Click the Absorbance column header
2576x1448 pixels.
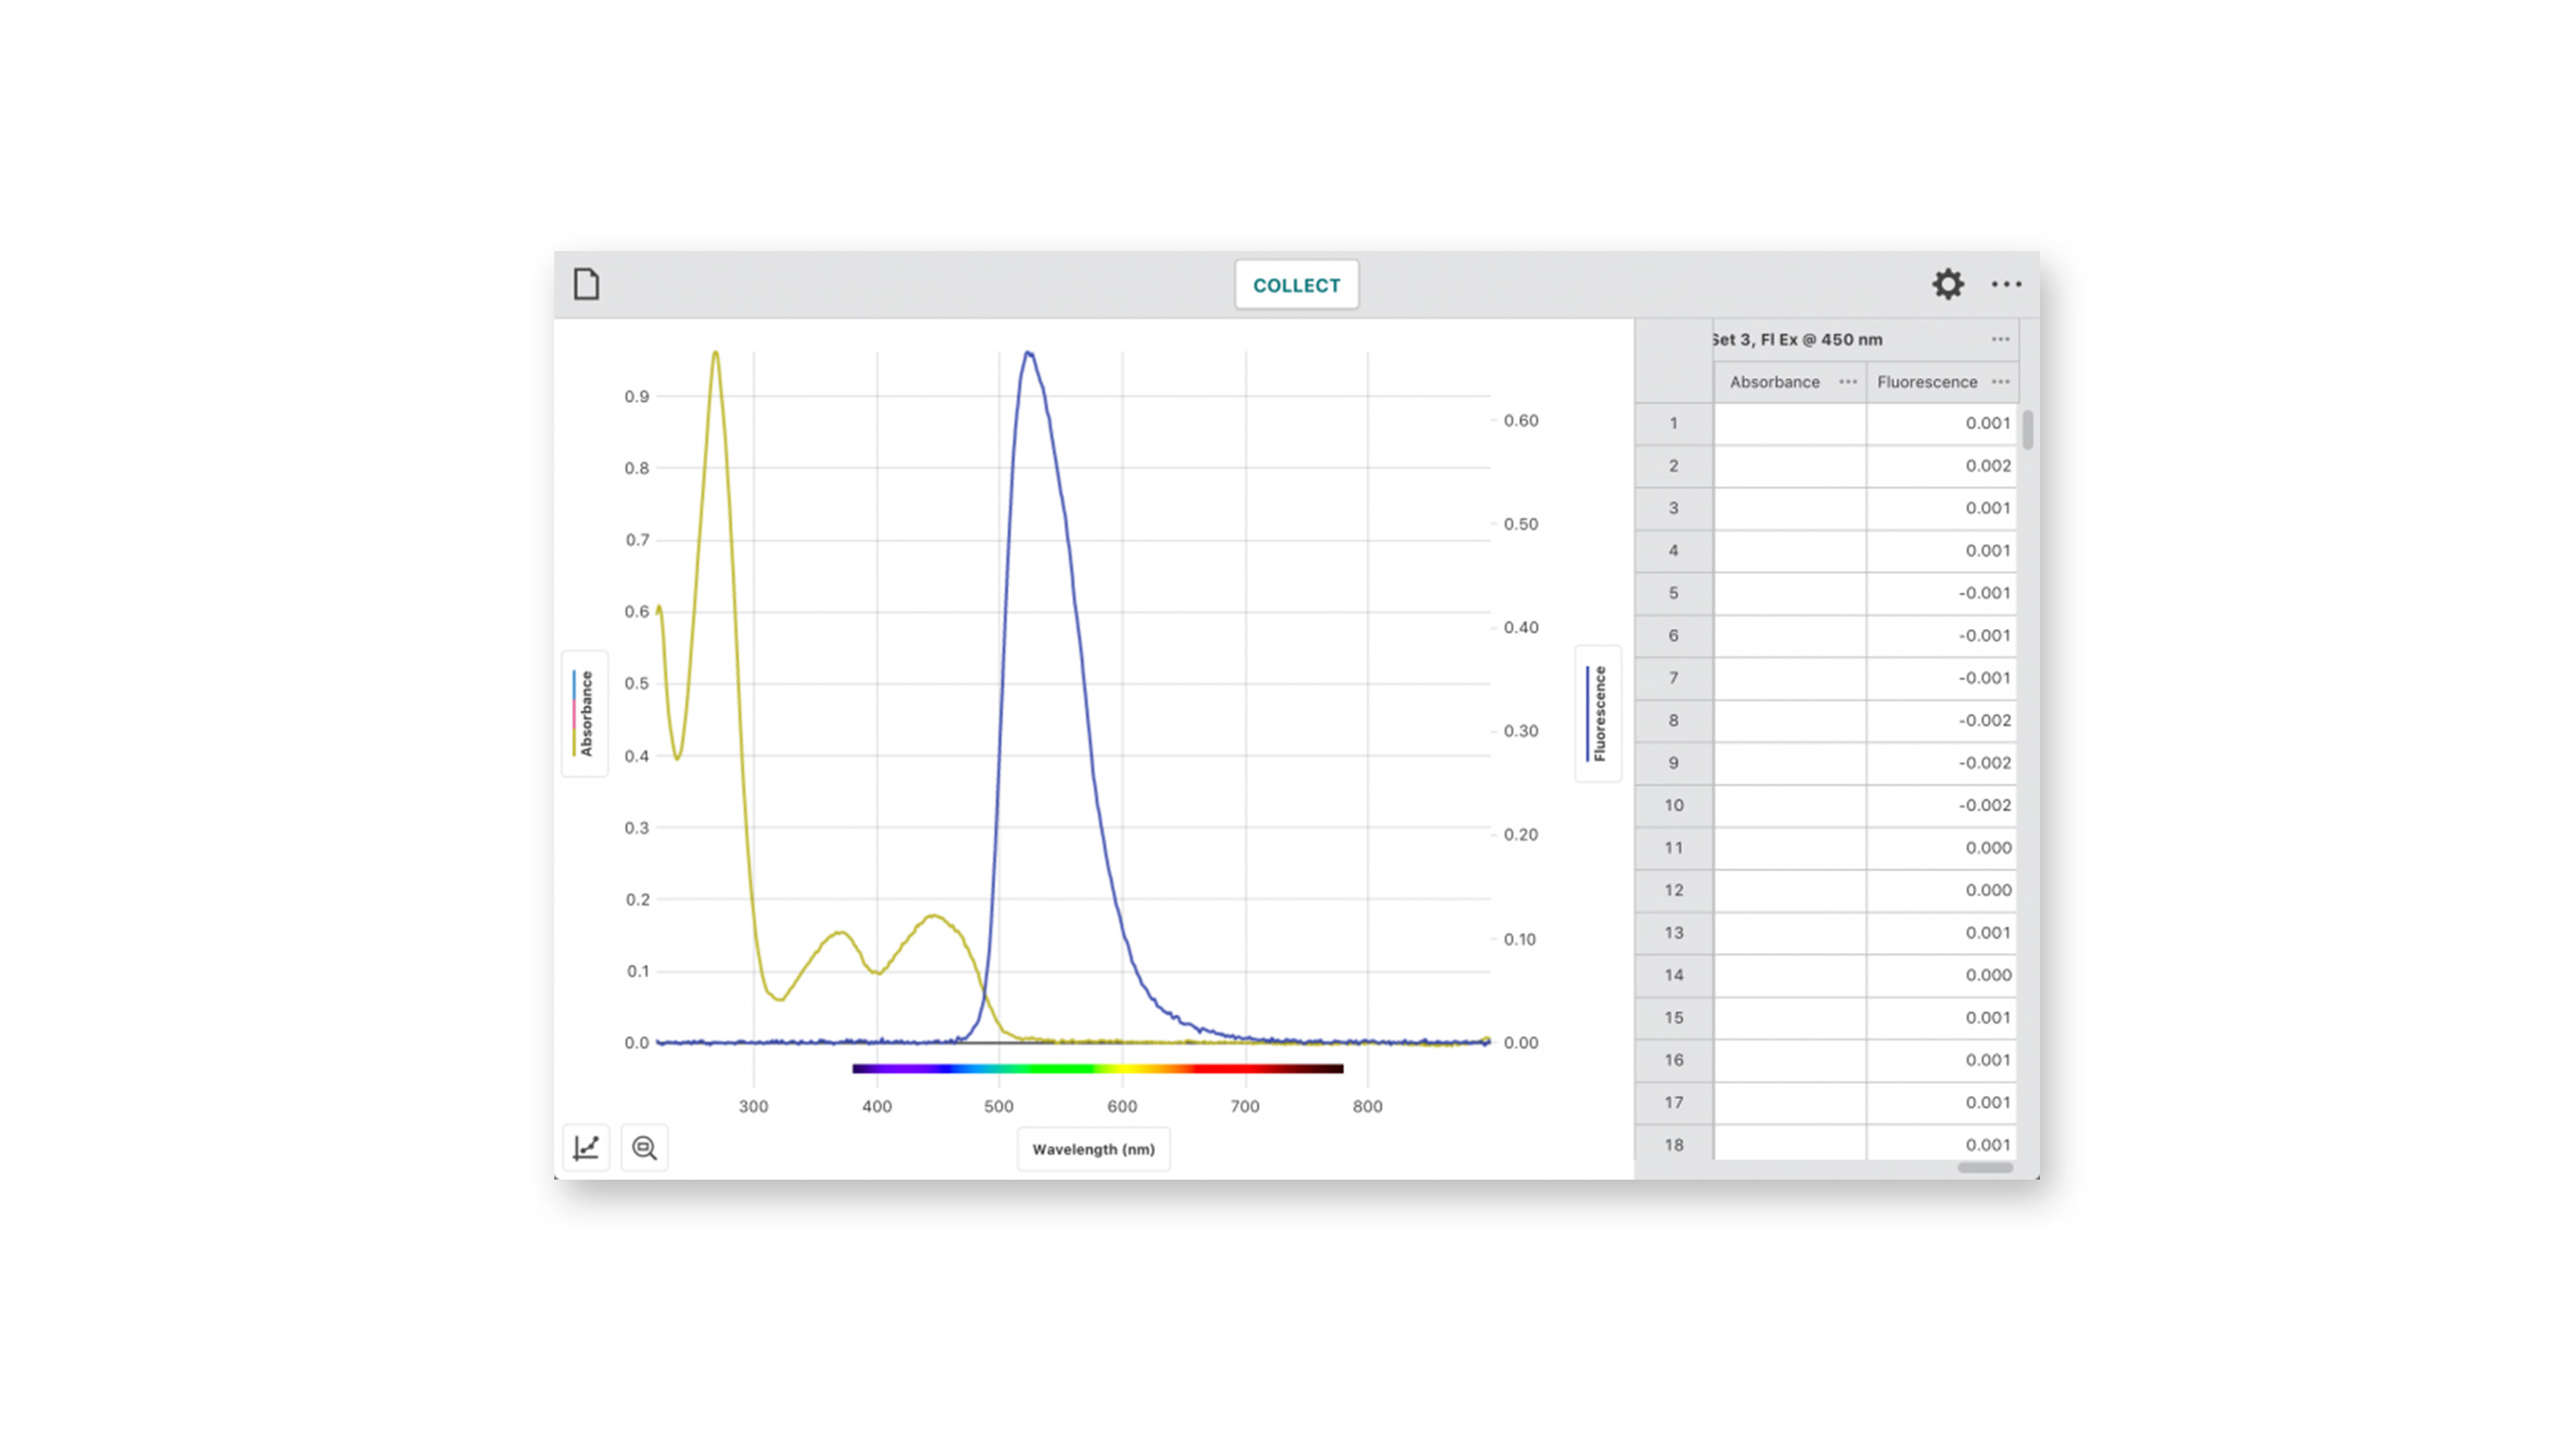pos(1775,381)
